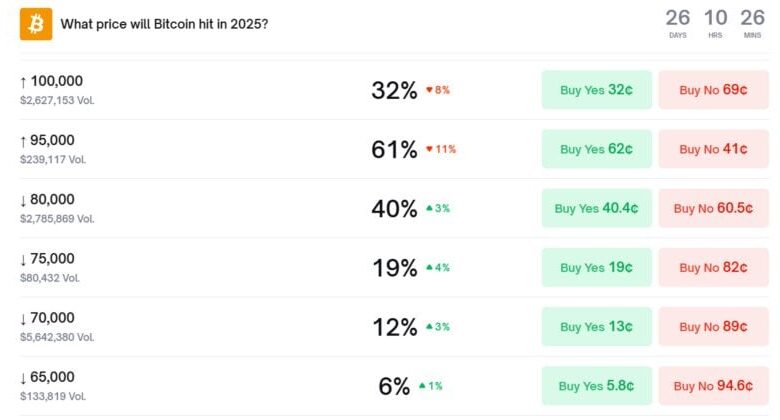This screenshot has height=420, width=780.
Task: Click the red down 8% change indicator
Action: (438, 90)
